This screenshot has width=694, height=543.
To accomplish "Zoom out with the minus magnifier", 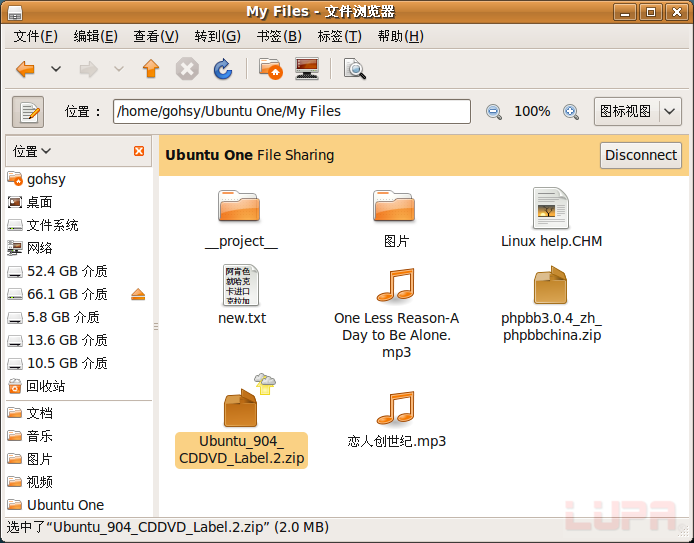I will coord(494,112).
